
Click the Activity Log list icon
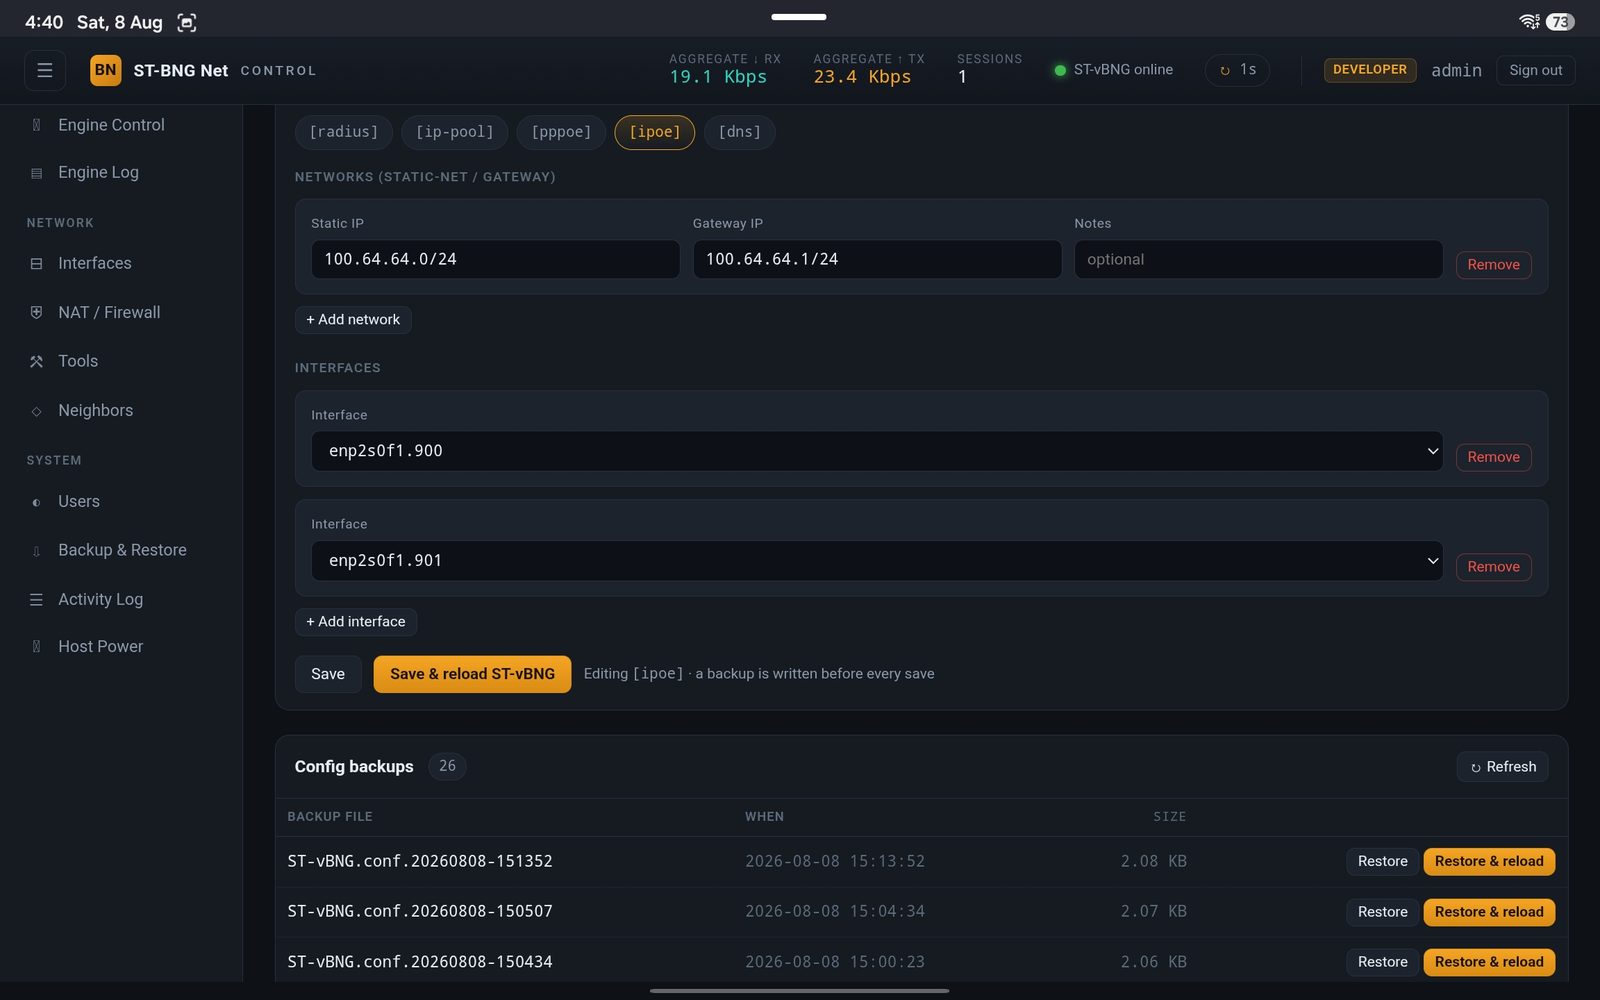pos(36,599)
